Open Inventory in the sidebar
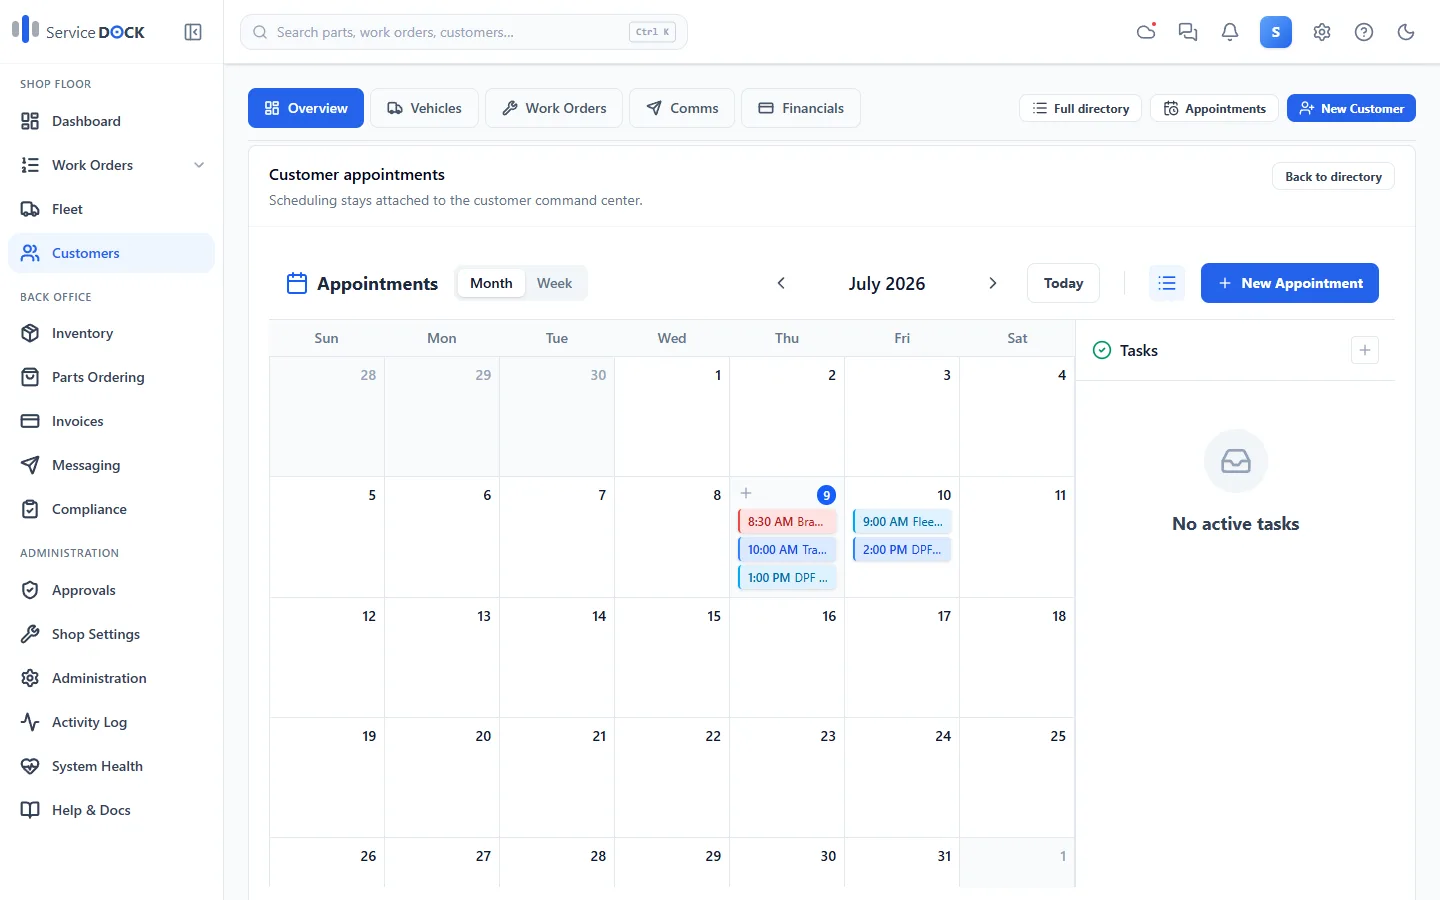This screenshot has width=1440, height=900. pos(111,333)
